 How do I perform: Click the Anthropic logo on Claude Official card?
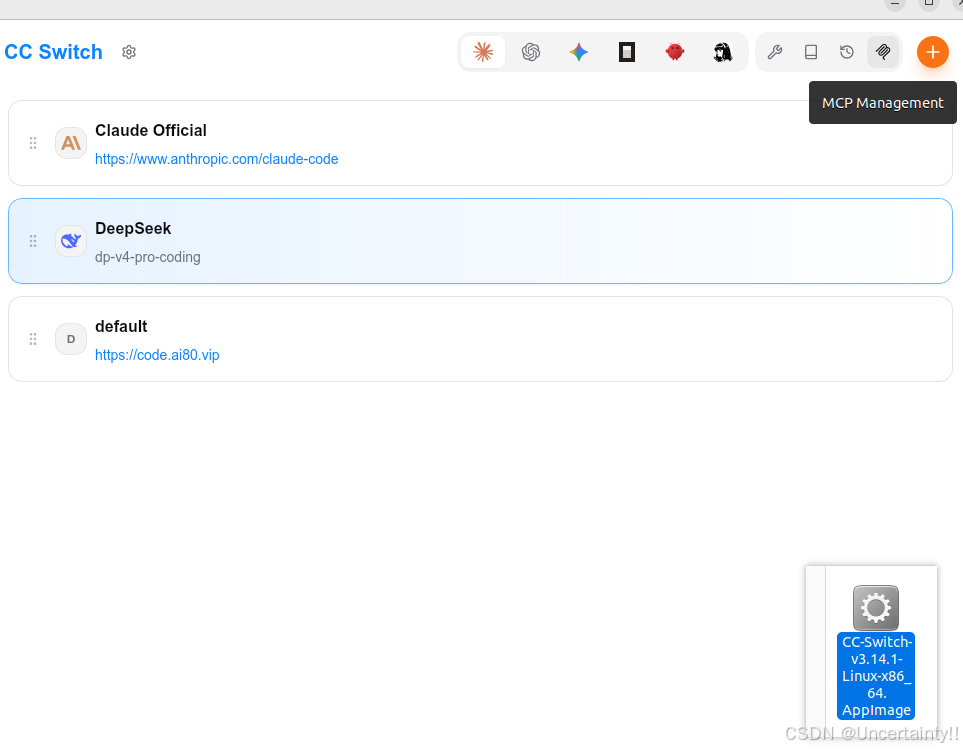(71, 143)
